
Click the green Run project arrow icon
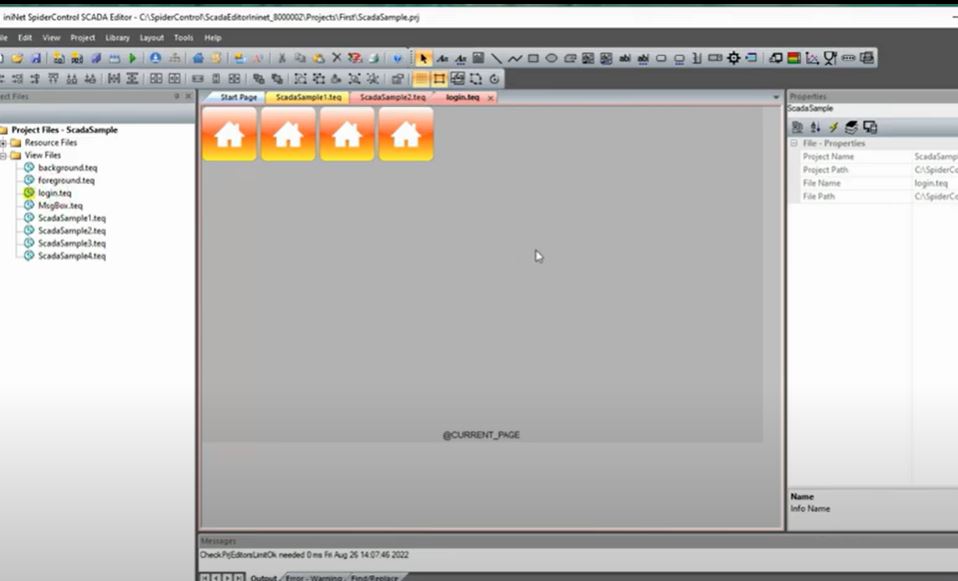click(x=132, y=59)
